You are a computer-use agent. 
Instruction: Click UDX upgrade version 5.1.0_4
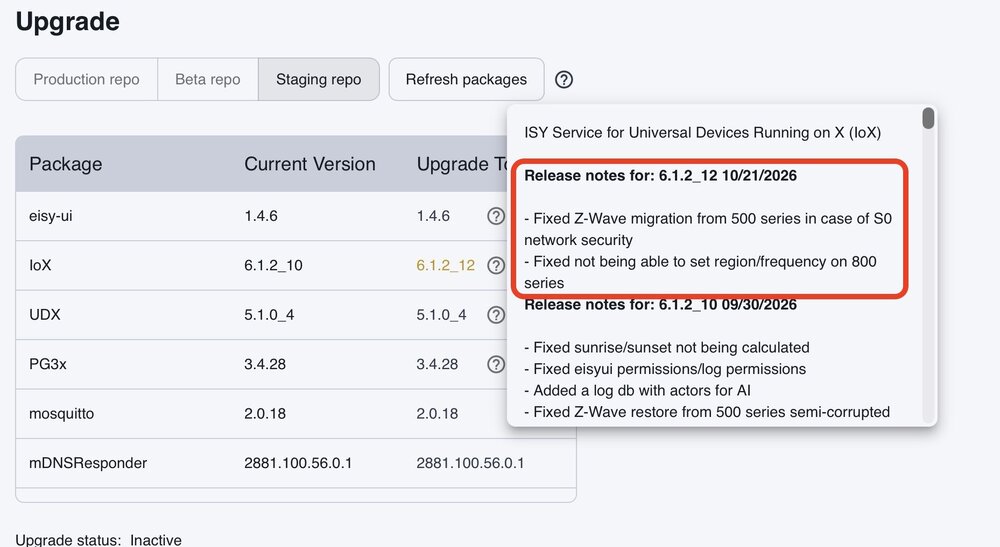pos(441,315)
